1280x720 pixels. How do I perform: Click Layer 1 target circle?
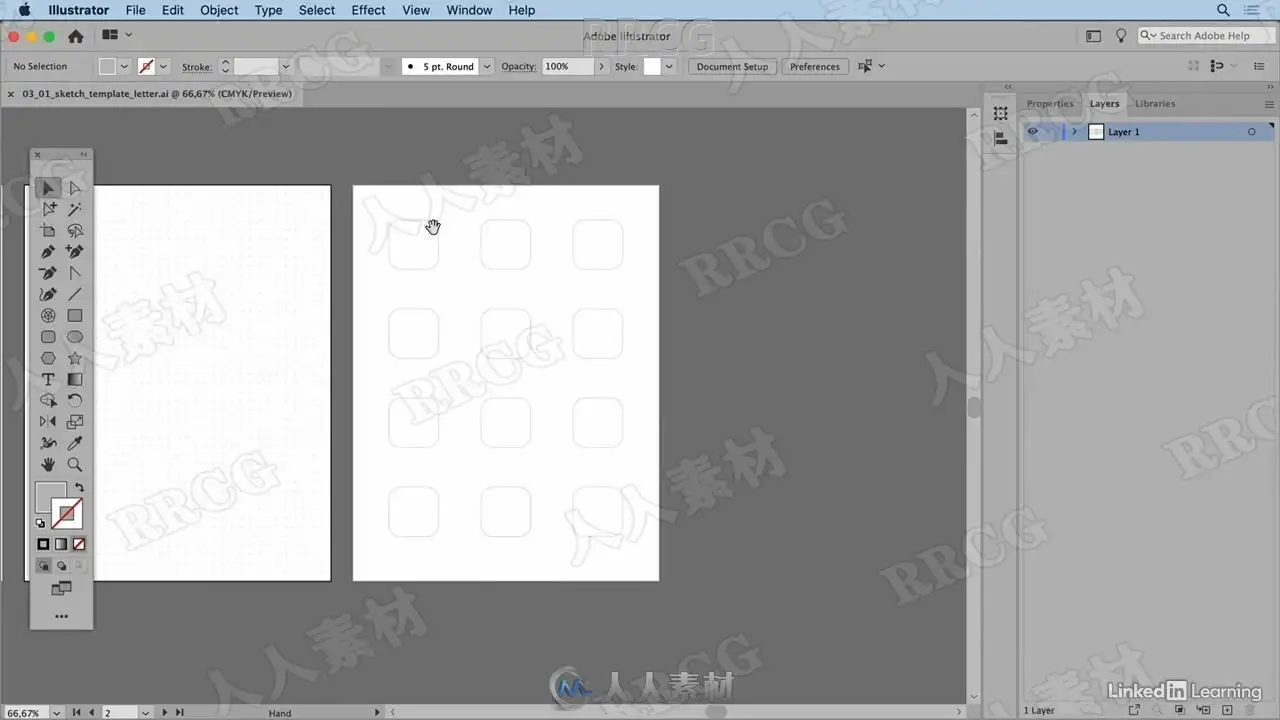coord(1251,132)
